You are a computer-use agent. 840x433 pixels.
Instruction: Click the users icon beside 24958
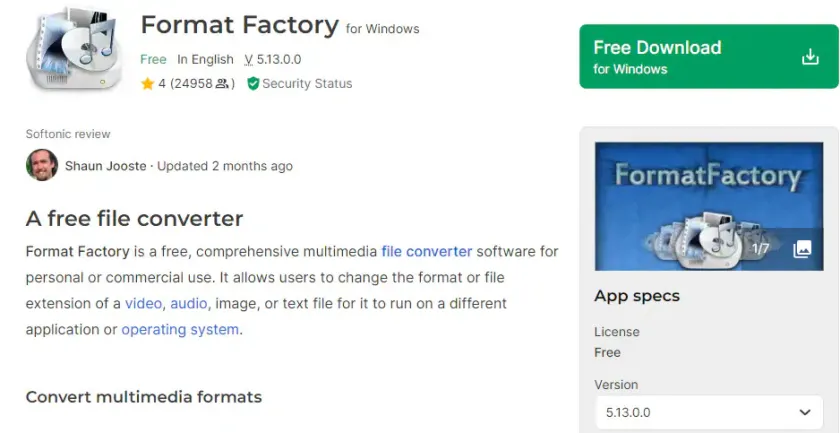tap(224, 84)
